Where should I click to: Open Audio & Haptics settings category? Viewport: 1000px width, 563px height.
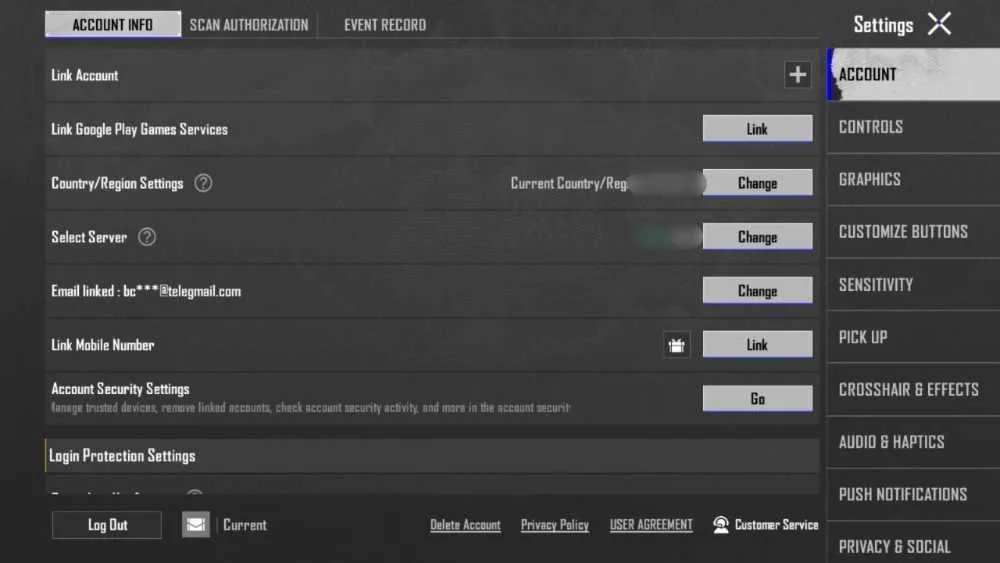tap(913, 442)
